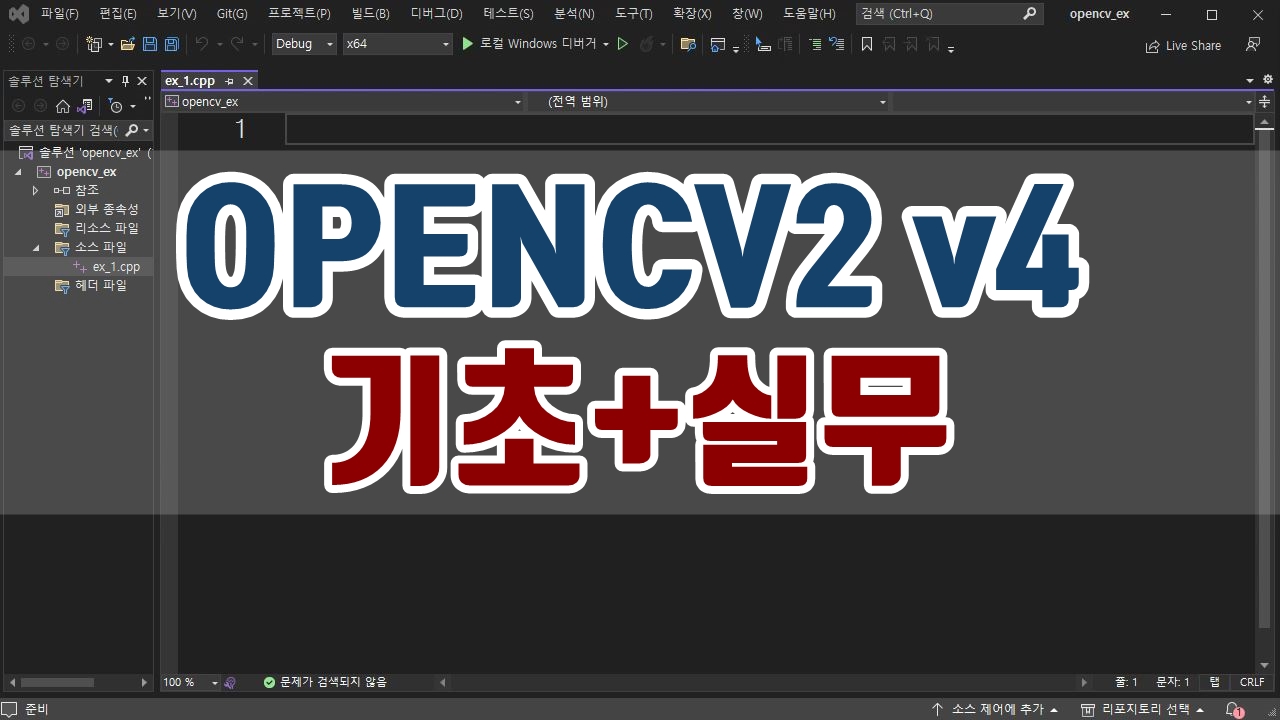Expand the 참조 tree node
The height and width of the screenshot is (720, 1280).
click(35, 190)
